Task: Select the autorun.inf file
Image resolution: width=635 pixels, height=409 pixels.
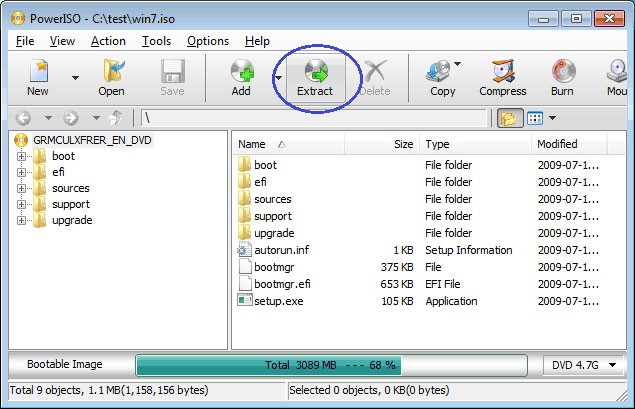Action: click(281, 250)
